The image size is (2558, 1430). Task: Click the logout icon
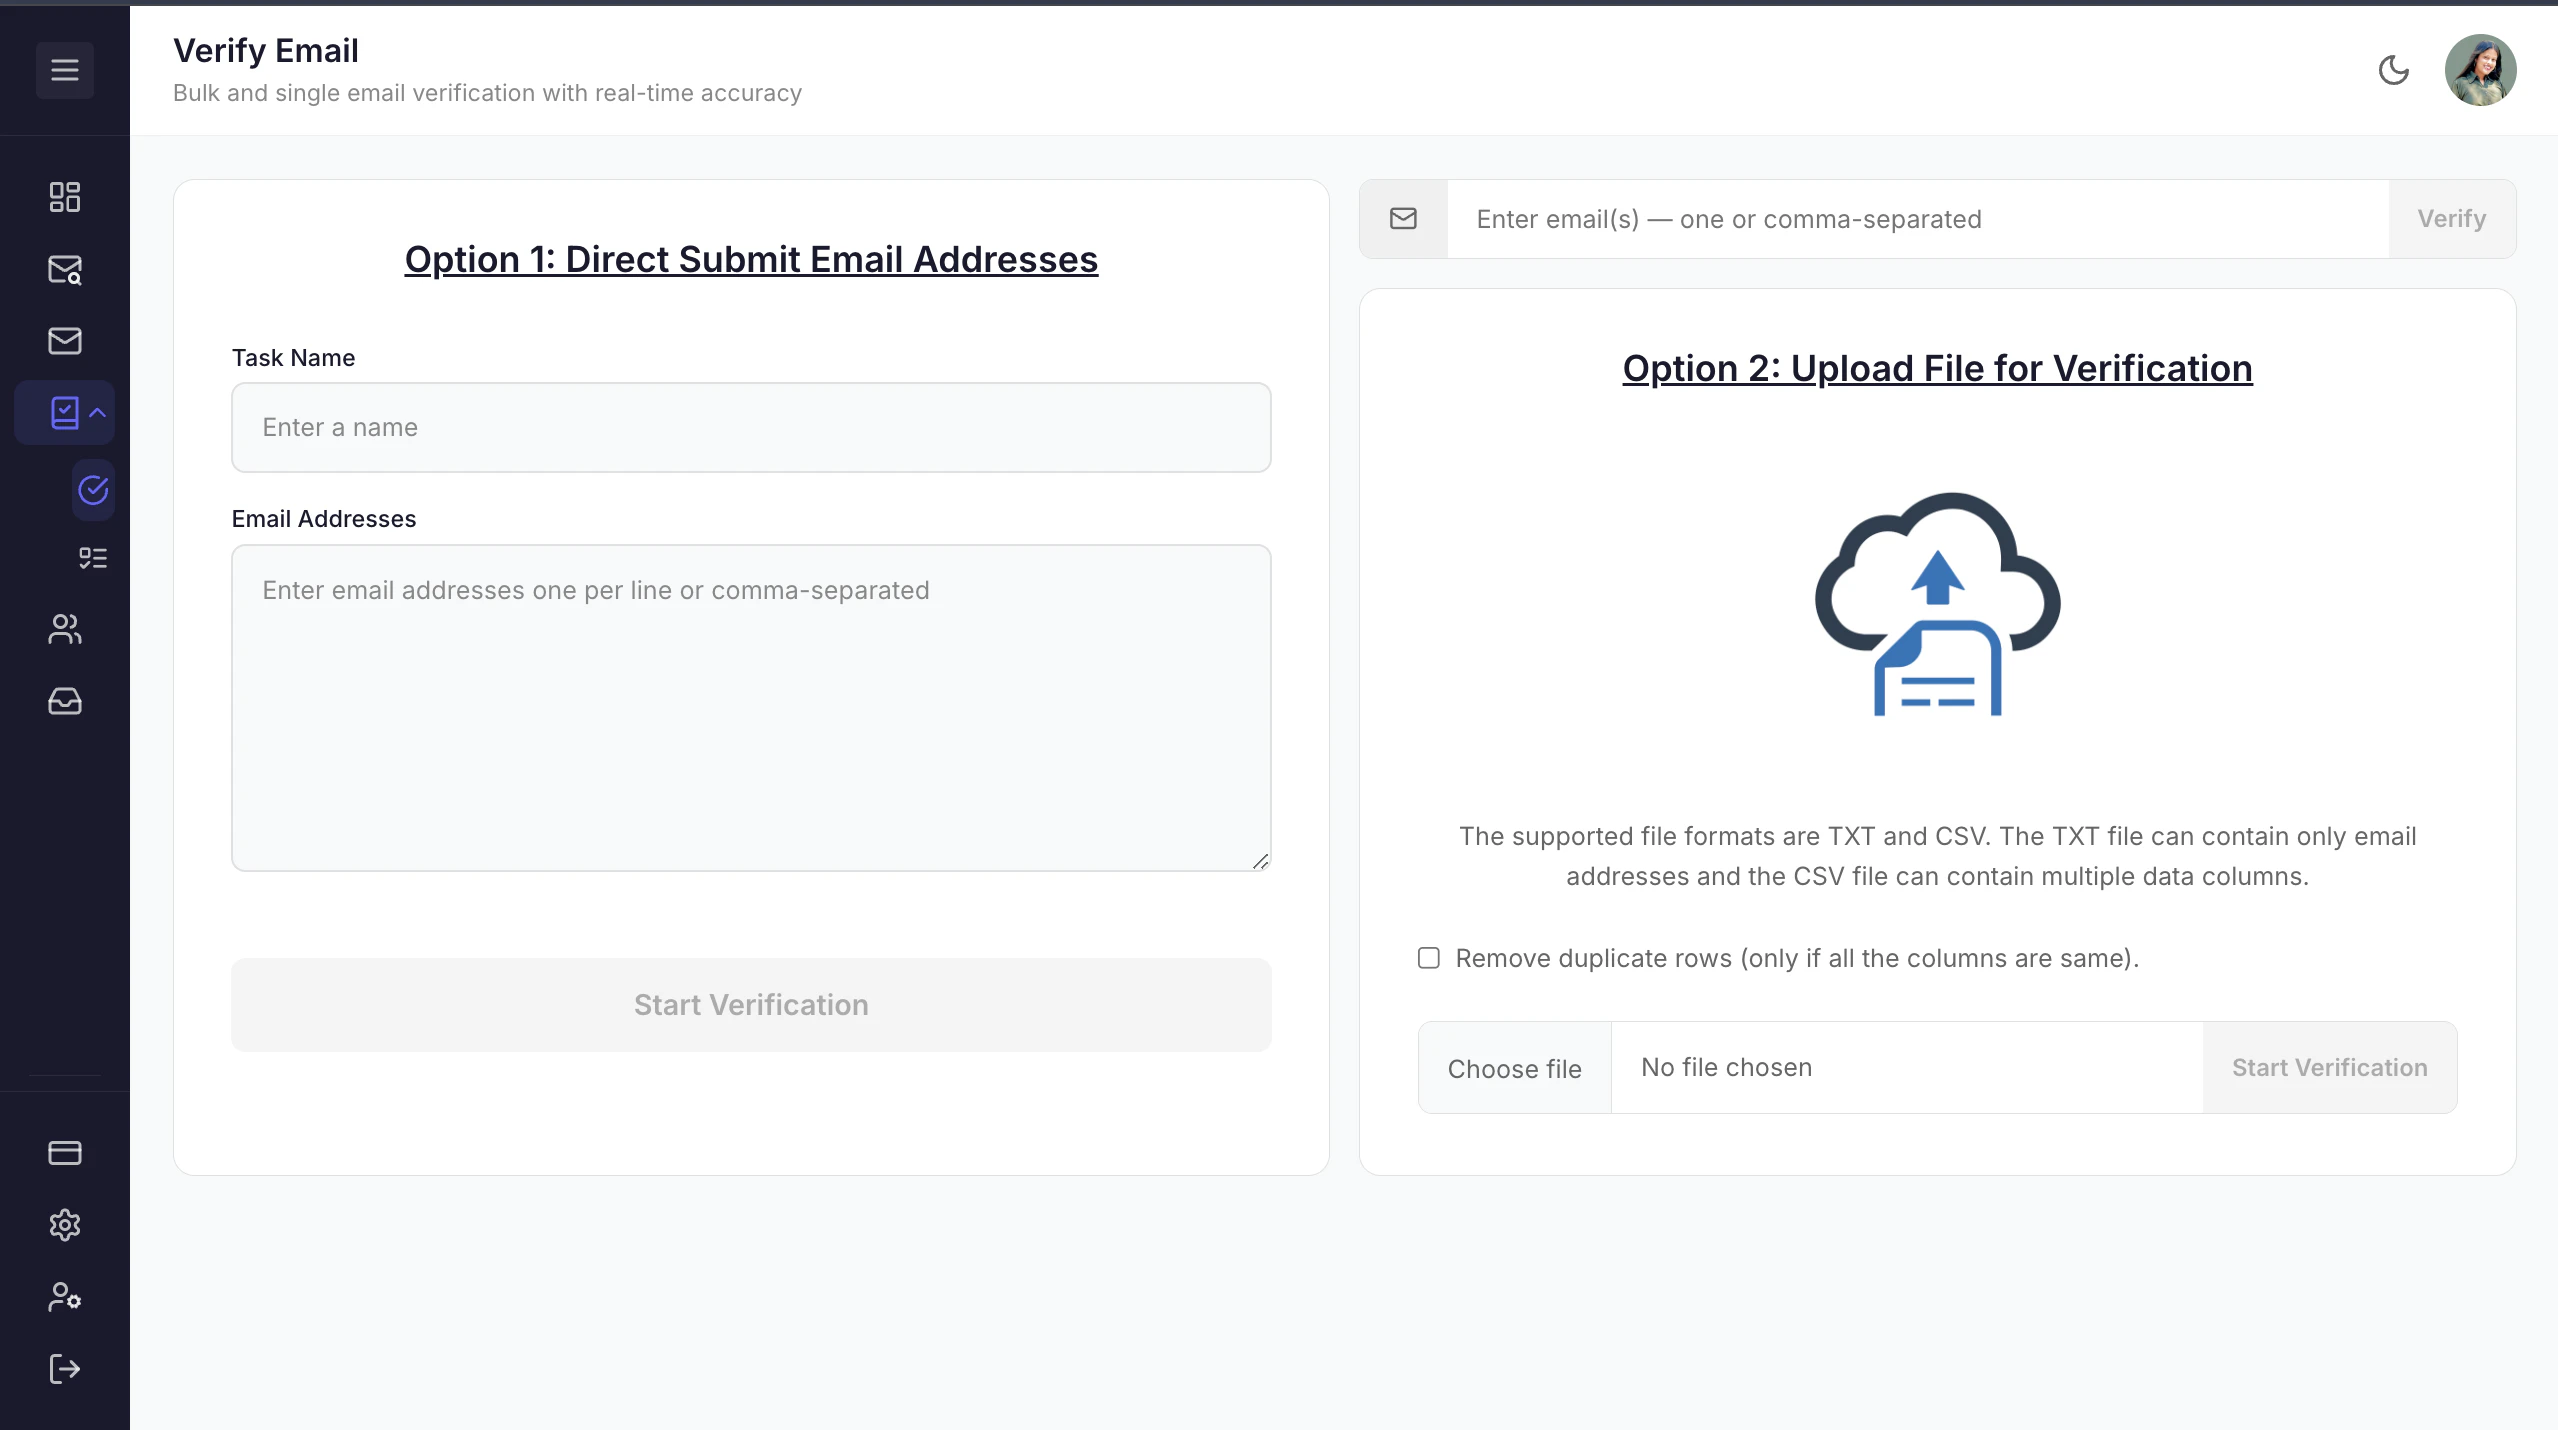tap(65, 1369)
